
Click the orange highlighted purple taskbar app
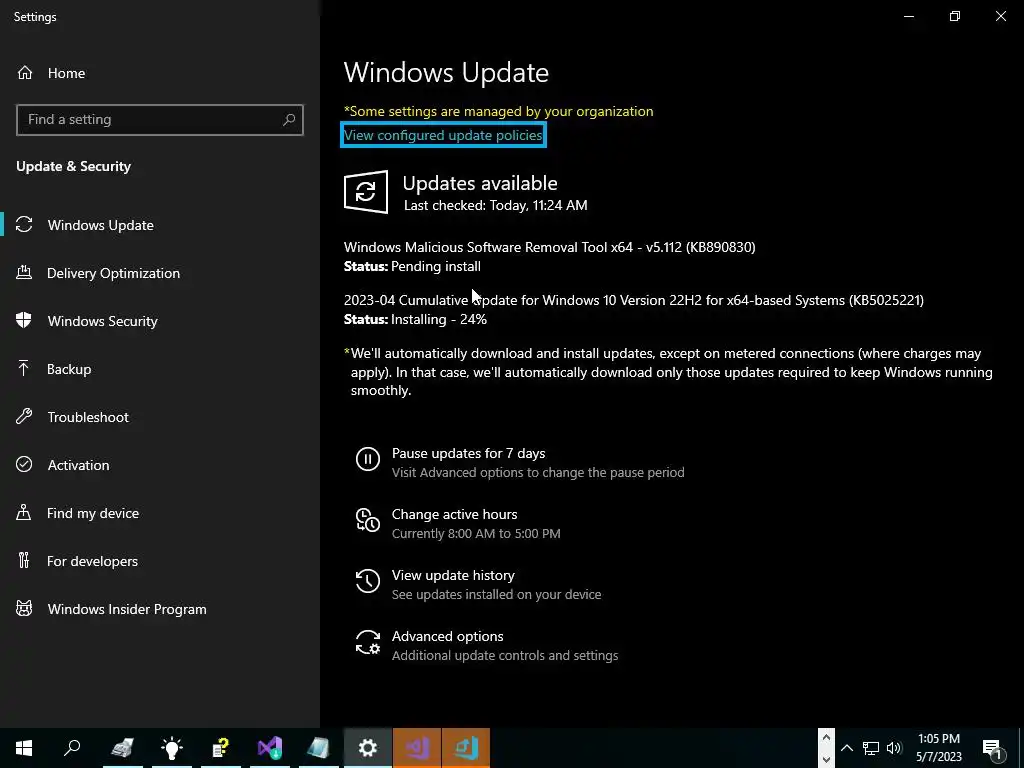coord(417,748)
